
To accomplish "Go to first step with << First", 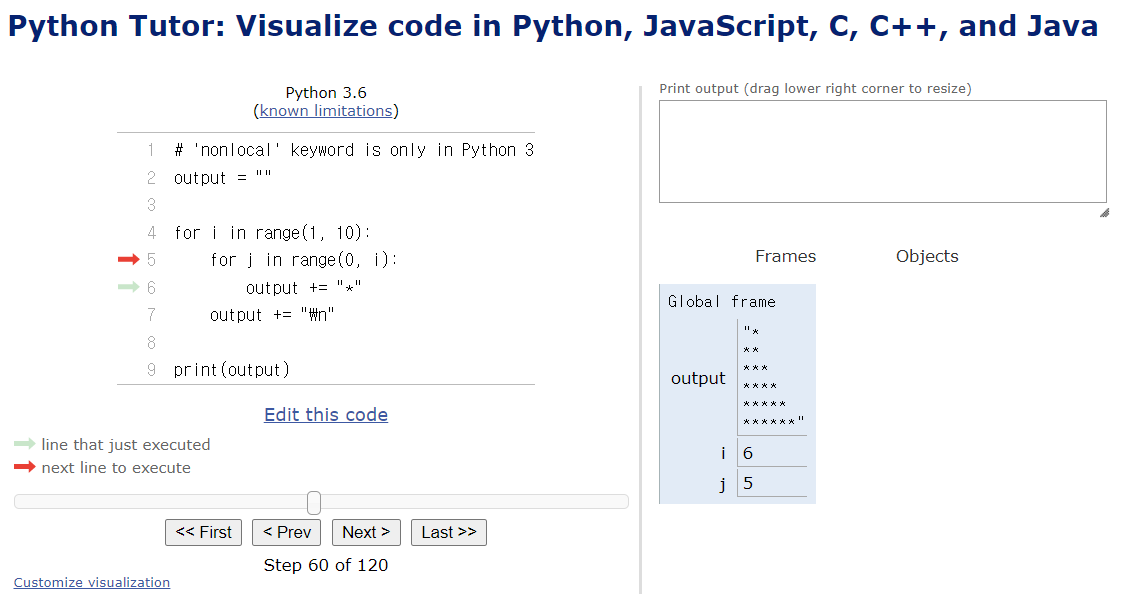I will (x=203, y=532).
